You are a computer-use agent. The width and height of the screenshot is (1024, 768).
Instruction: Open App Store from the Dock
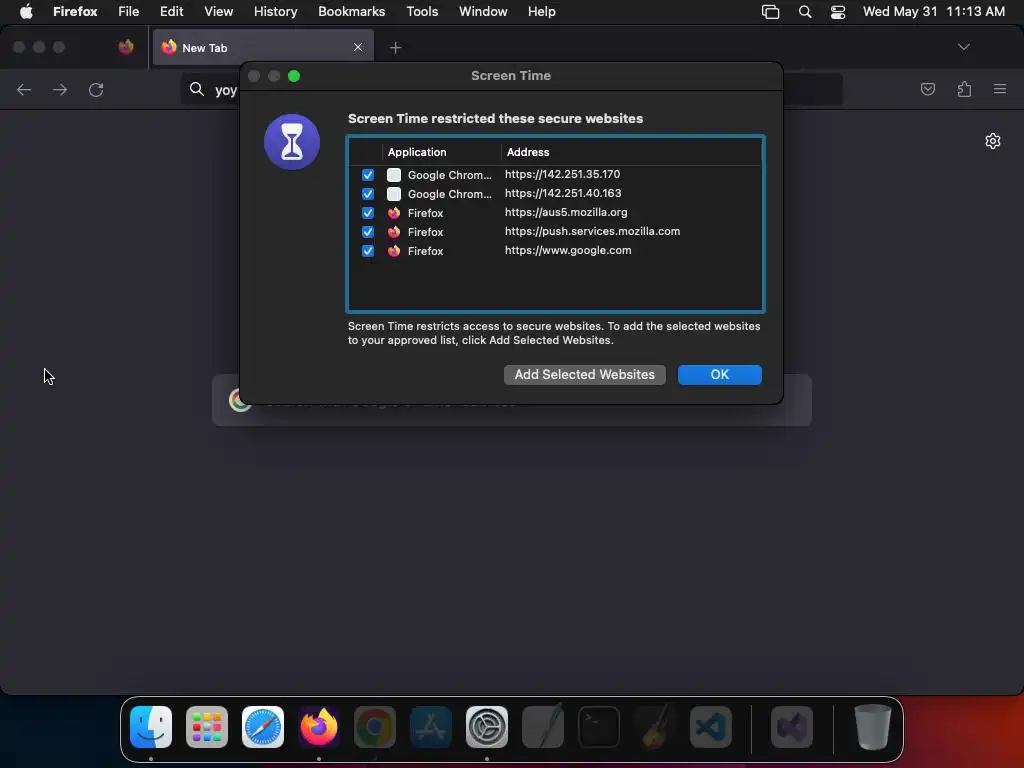click(x=431, y=727)
